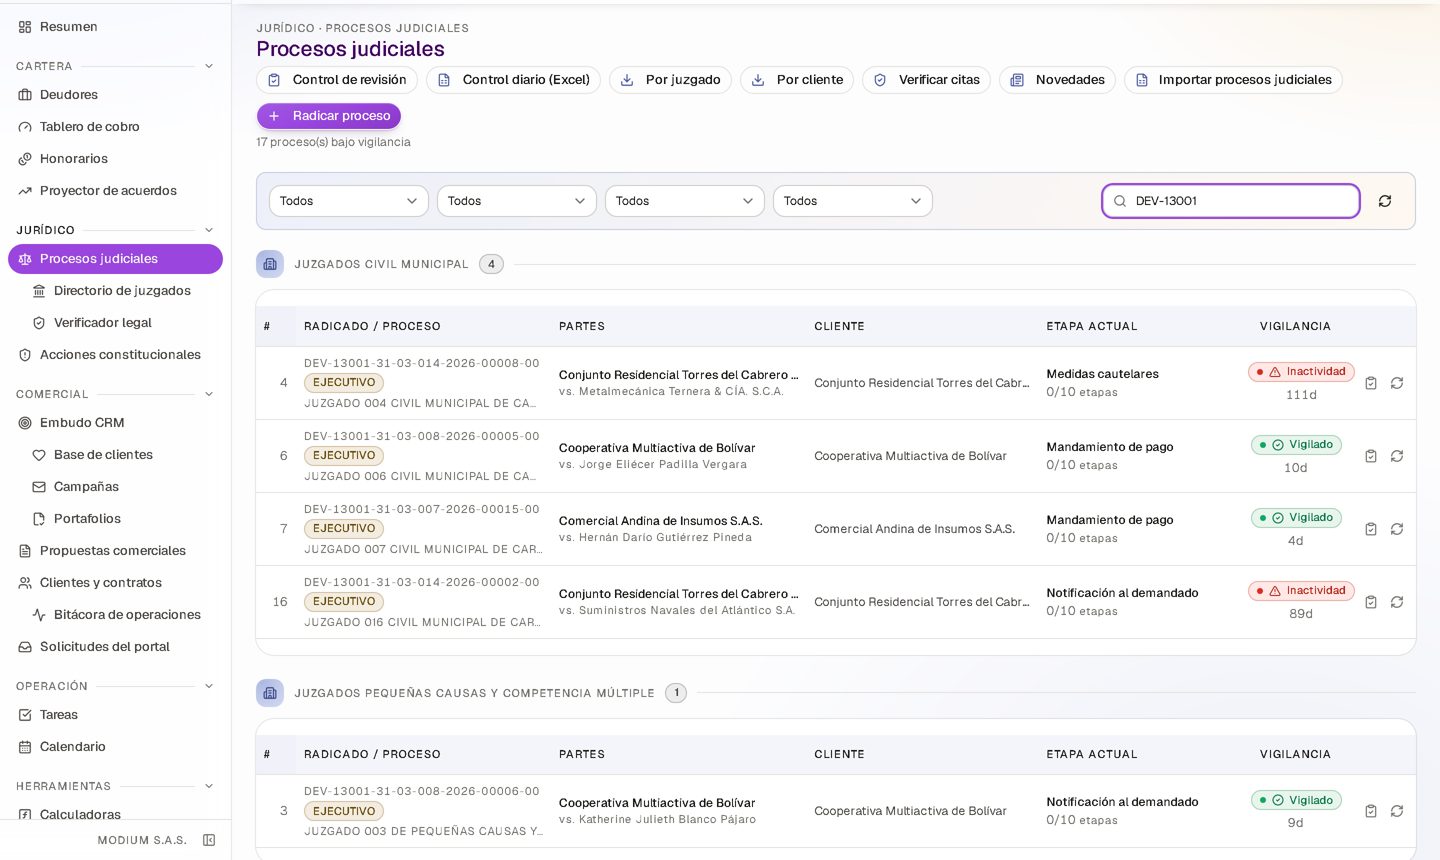
Task: Refresh the Jorge Eliécer Padilla process row
Action: coord(1397,456)
